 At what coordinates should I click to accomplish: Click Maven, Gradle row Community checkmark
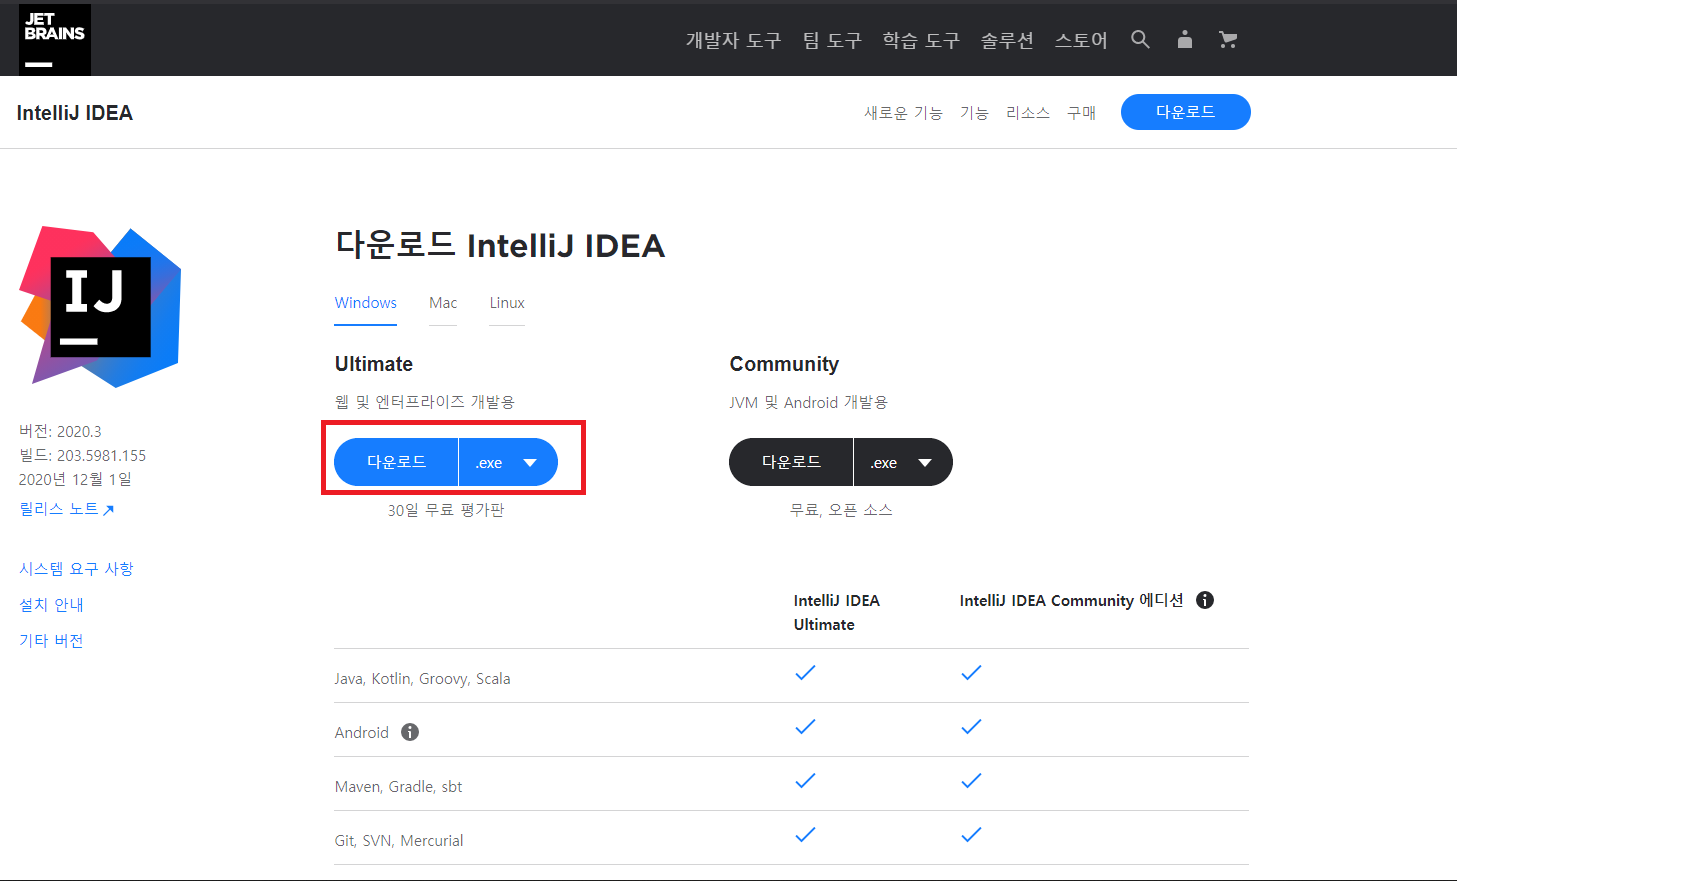(x=971, y=781)
